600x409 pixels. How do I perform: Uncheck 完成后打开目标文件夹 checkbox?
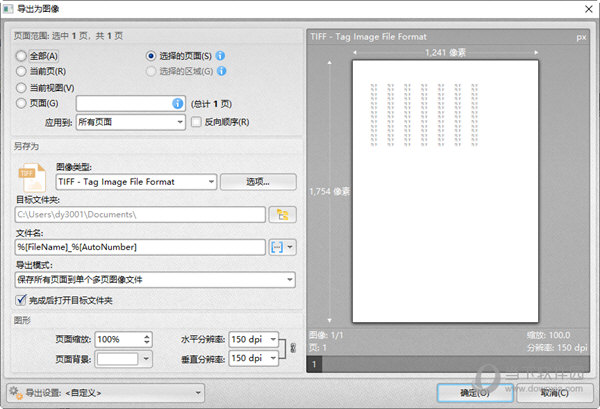(x=21, y=300)
